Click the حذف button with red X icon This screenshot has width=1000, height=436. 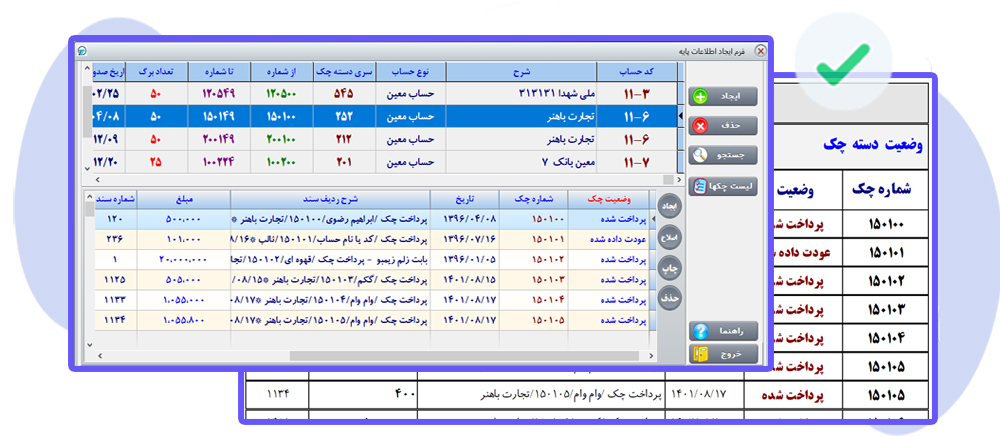pos(723,126)
